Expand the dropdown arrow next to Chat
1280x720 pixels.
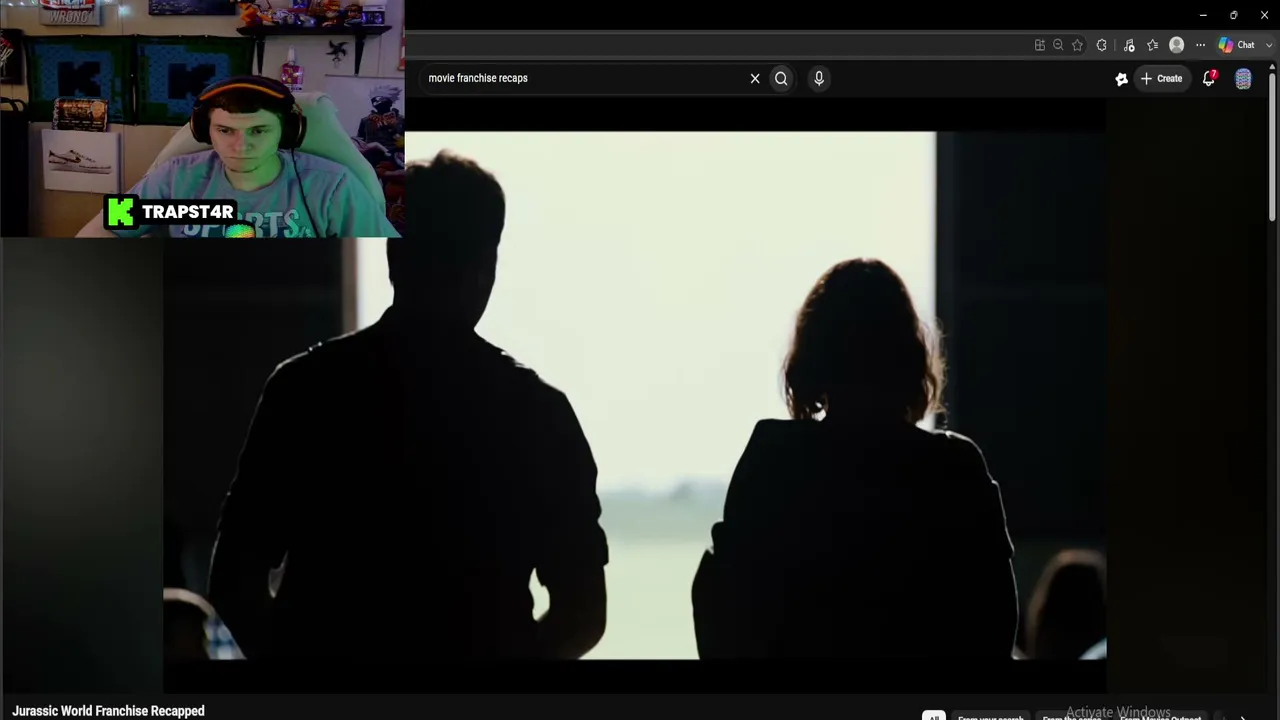pos(1269,45)
